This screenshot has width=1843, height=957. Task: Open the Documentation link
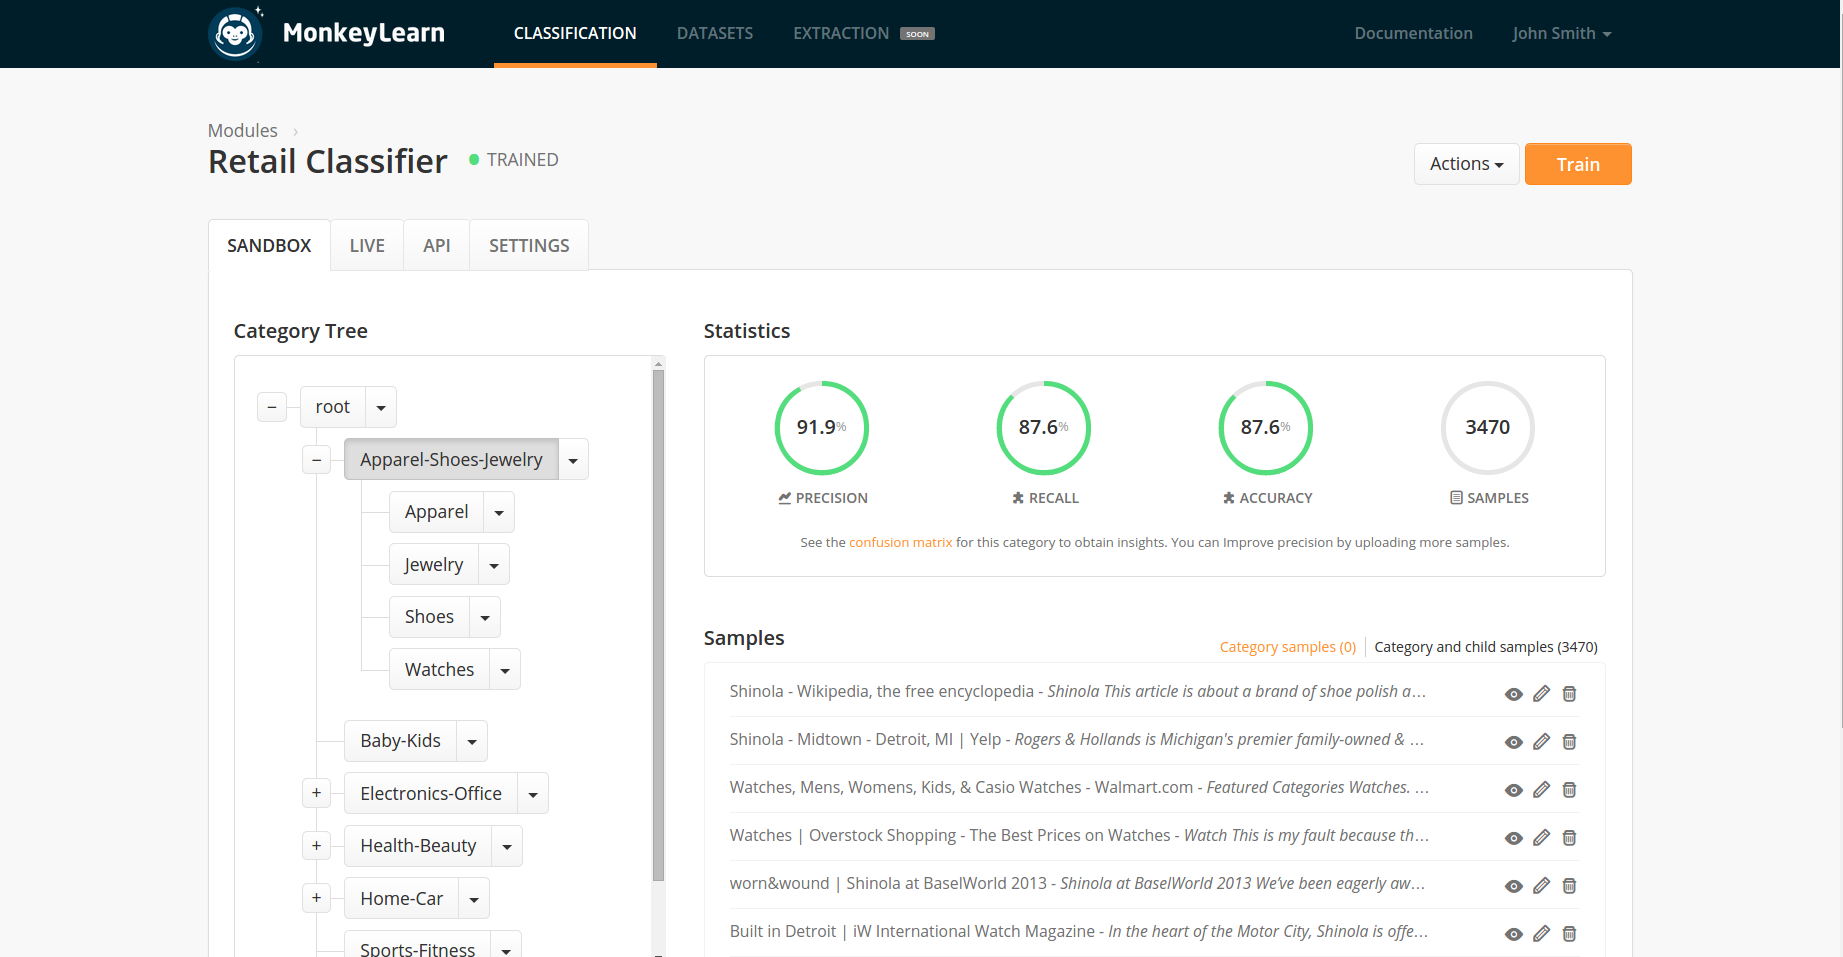[1413, 33]
